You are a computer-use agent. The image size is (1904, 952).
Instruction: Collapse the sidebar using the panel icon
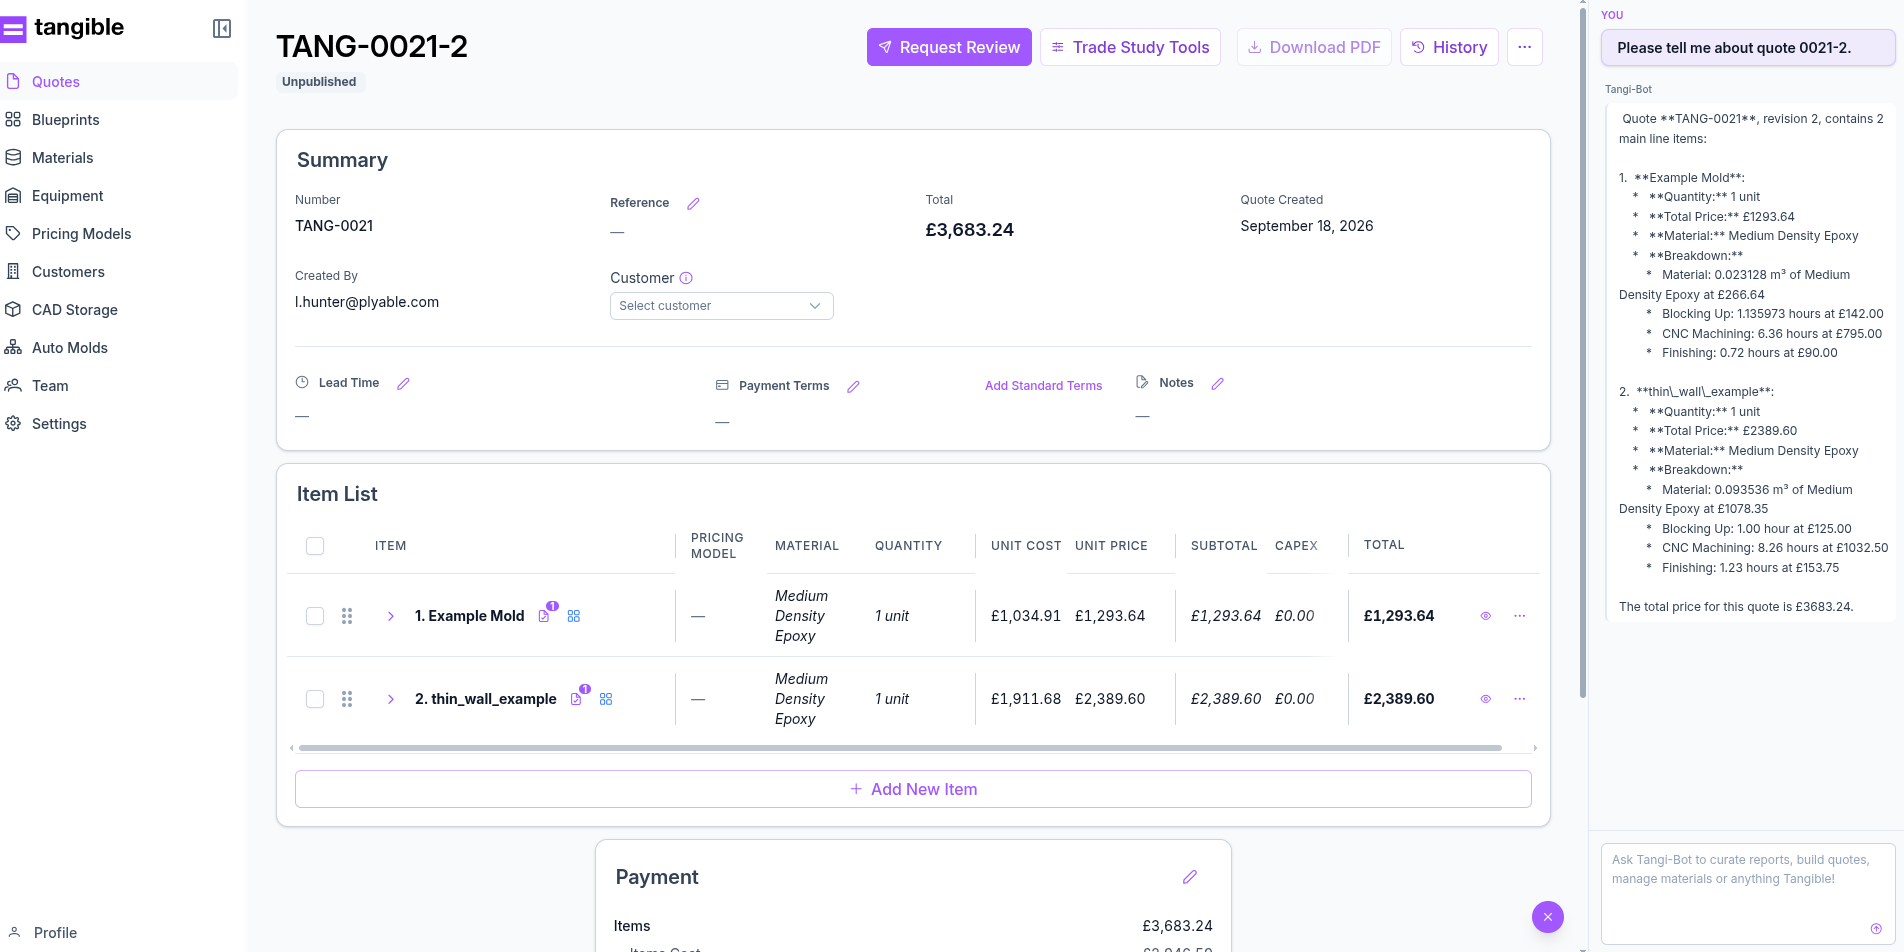222,29
